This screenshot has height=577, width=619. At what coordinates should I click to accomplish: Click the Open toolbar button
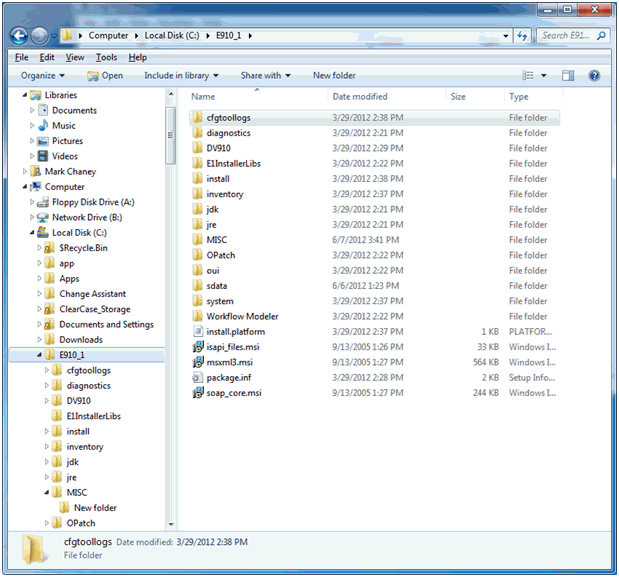click(105, 75)
